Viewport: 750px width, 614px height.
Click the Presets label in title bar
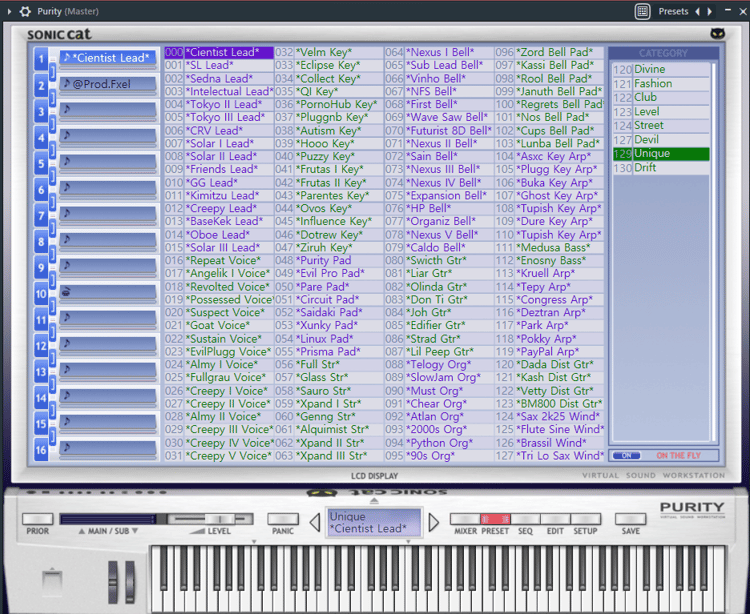(x=673, y=11)
